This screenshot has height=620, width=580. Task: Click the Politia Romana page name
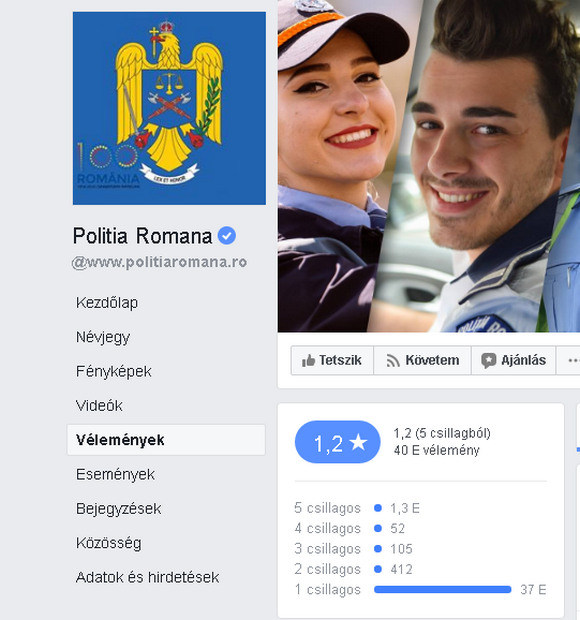(x=142, y=236)
